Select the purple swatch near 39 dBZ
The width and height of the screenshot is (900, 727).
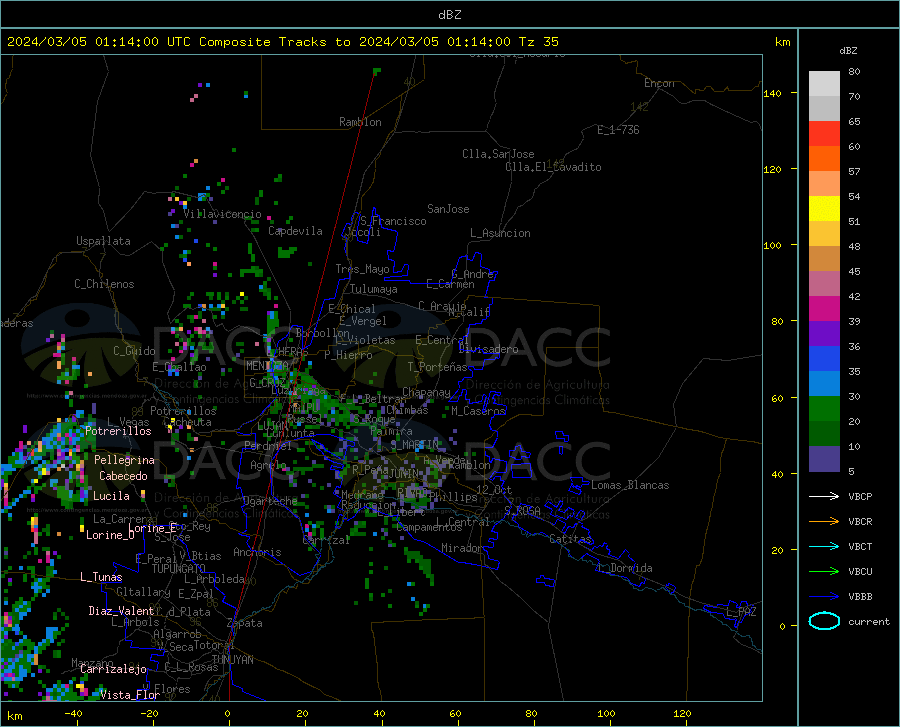[x=824, y=334]
